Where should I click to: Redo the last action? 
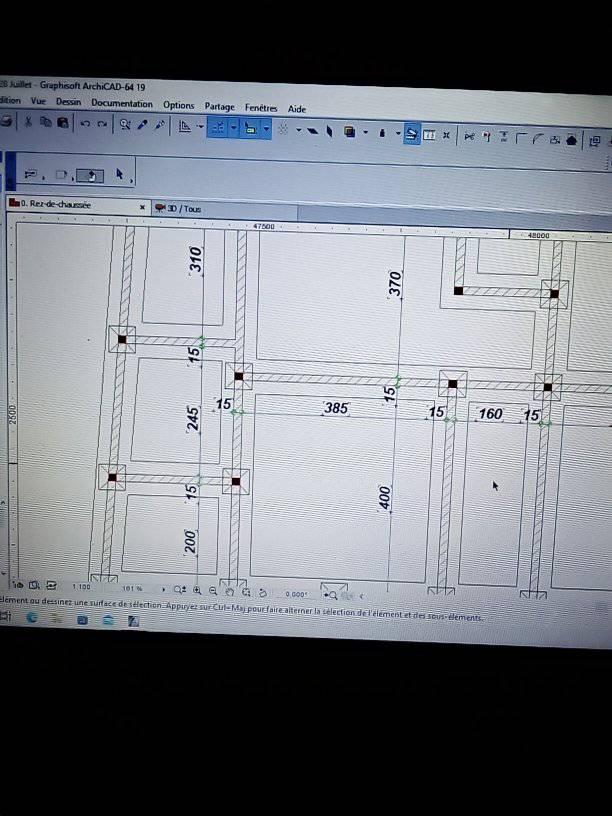(102, 124)
